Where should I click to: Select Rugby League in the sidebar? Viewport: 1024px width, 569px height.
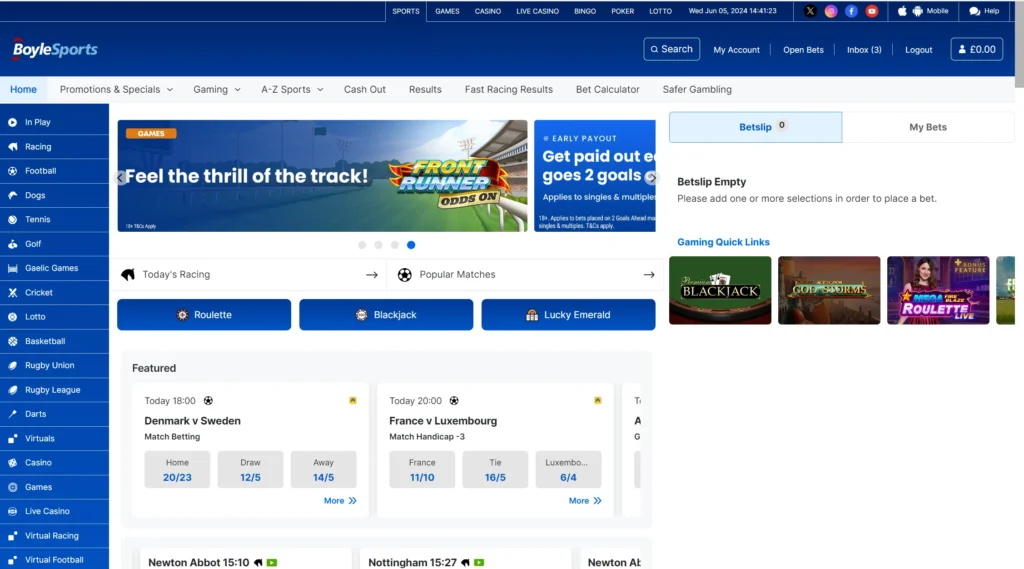(54, 390)
